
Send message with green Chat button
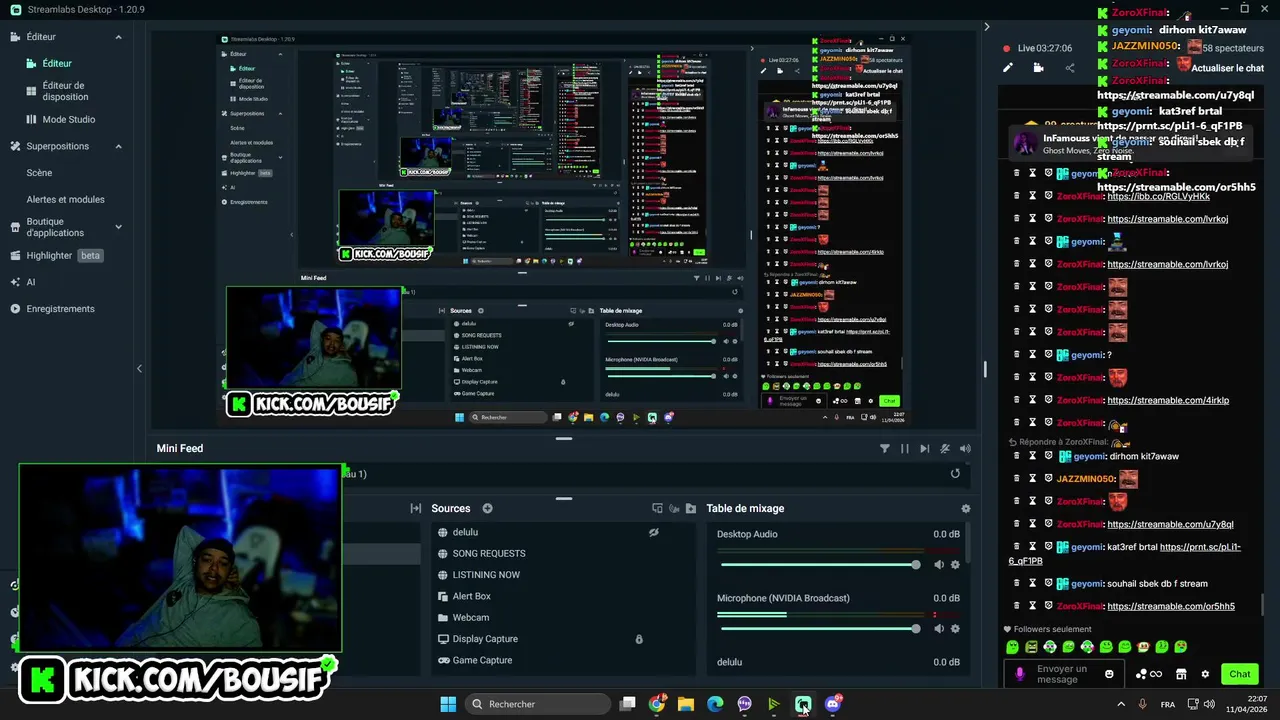pyautogui.click(x=1240, y=674)
